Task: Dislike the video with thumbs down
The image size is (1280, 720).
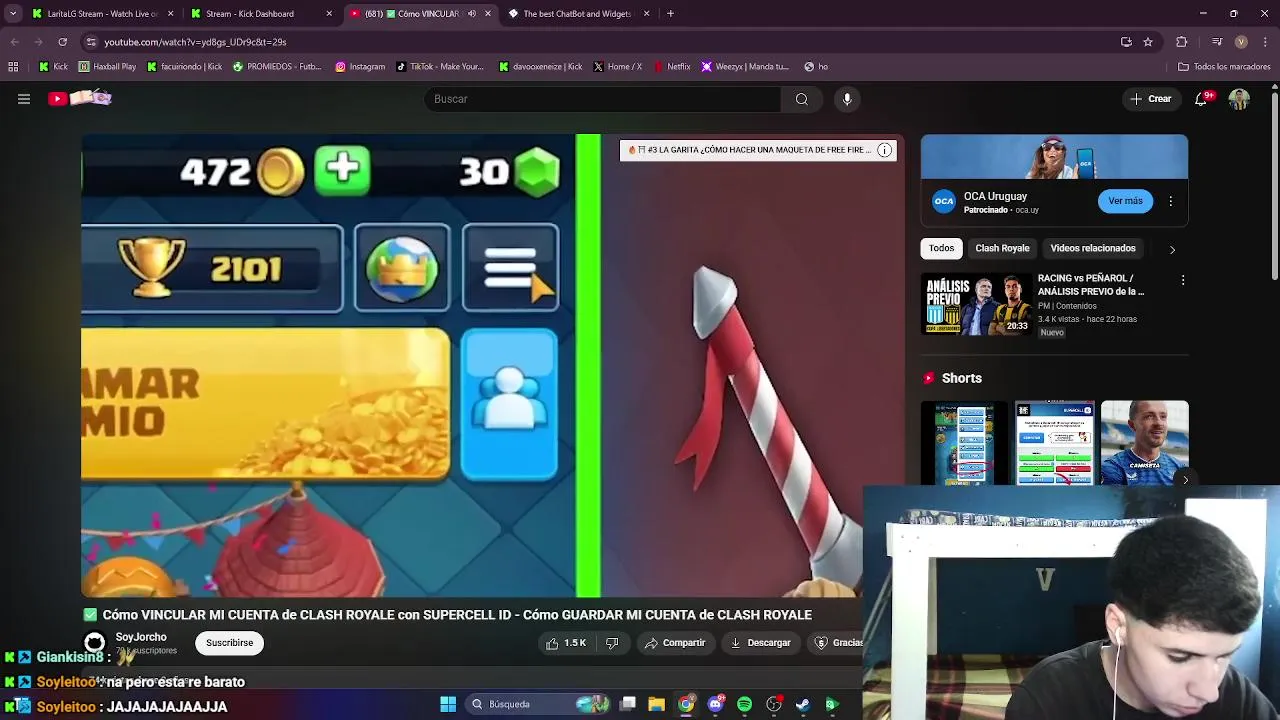Action: coord(612,643)
